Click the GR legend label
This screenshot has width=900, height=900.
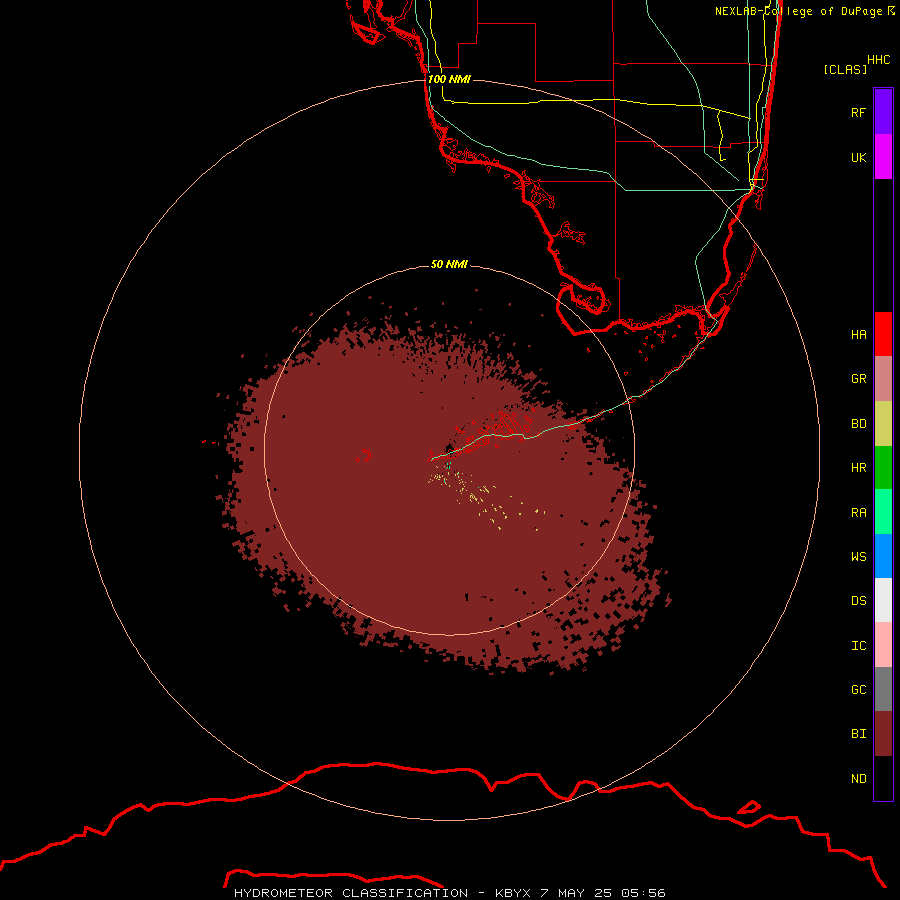(x=858, y=379)
